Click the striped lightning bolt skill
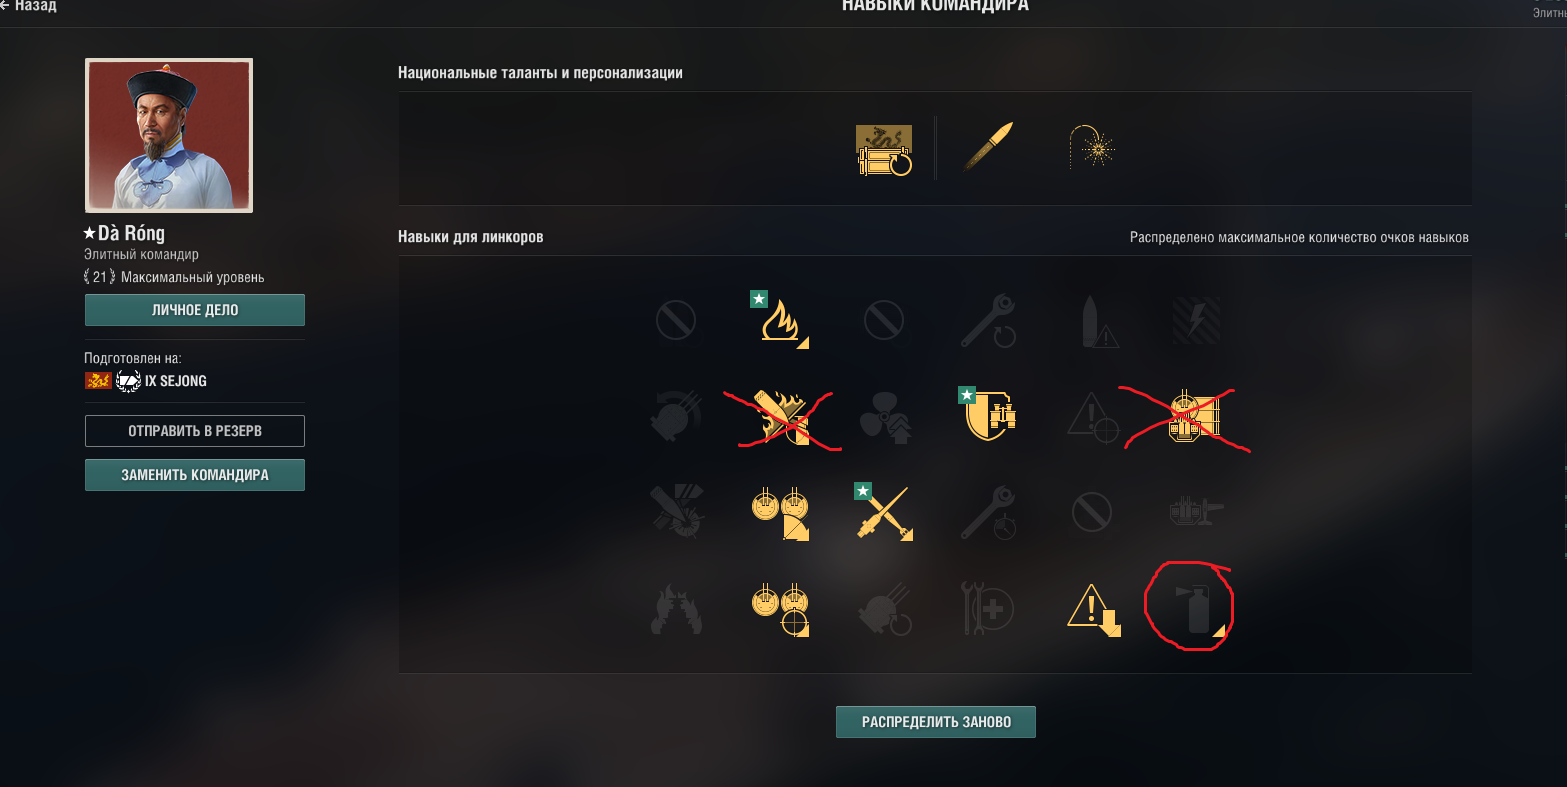The width and height of the screenshot is (1567, 787). [1196, 321]
